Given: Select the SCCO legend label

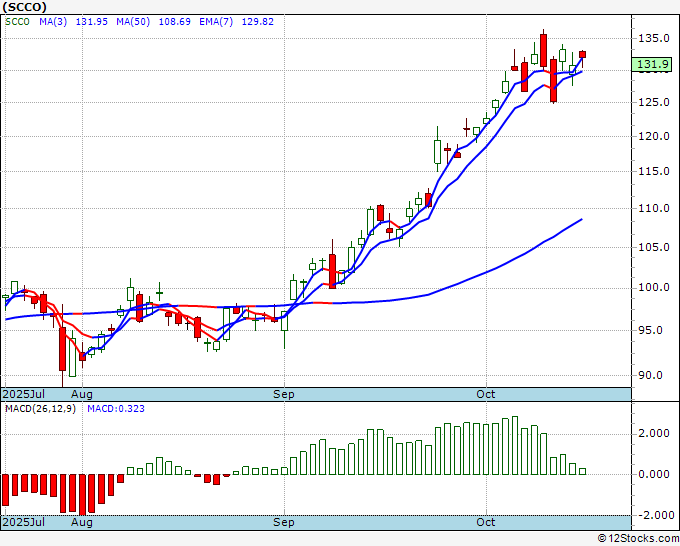Looking at the screenshot, I should pos(17,22).
